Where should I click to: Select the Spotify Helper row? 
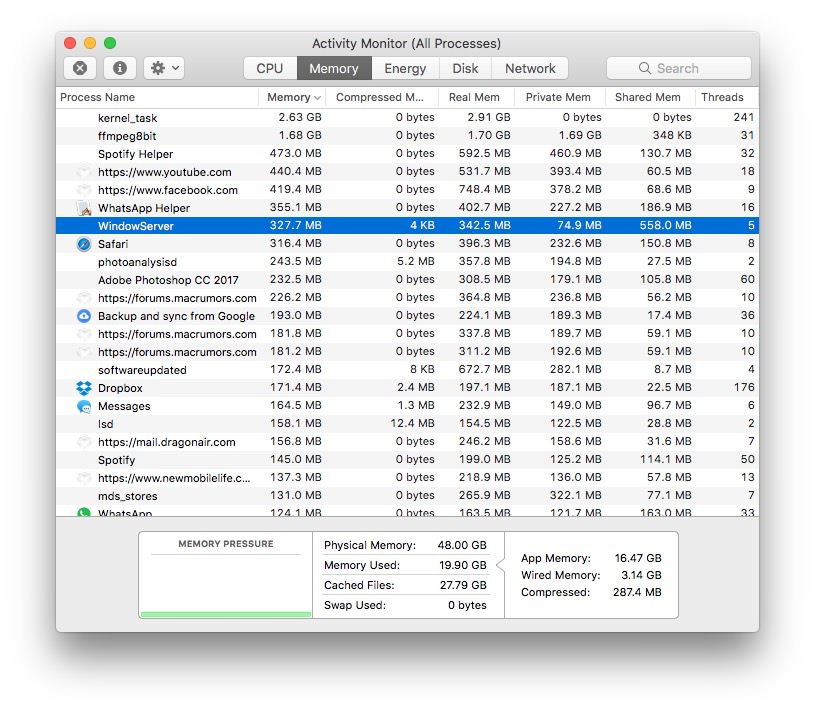pos(407,154)
